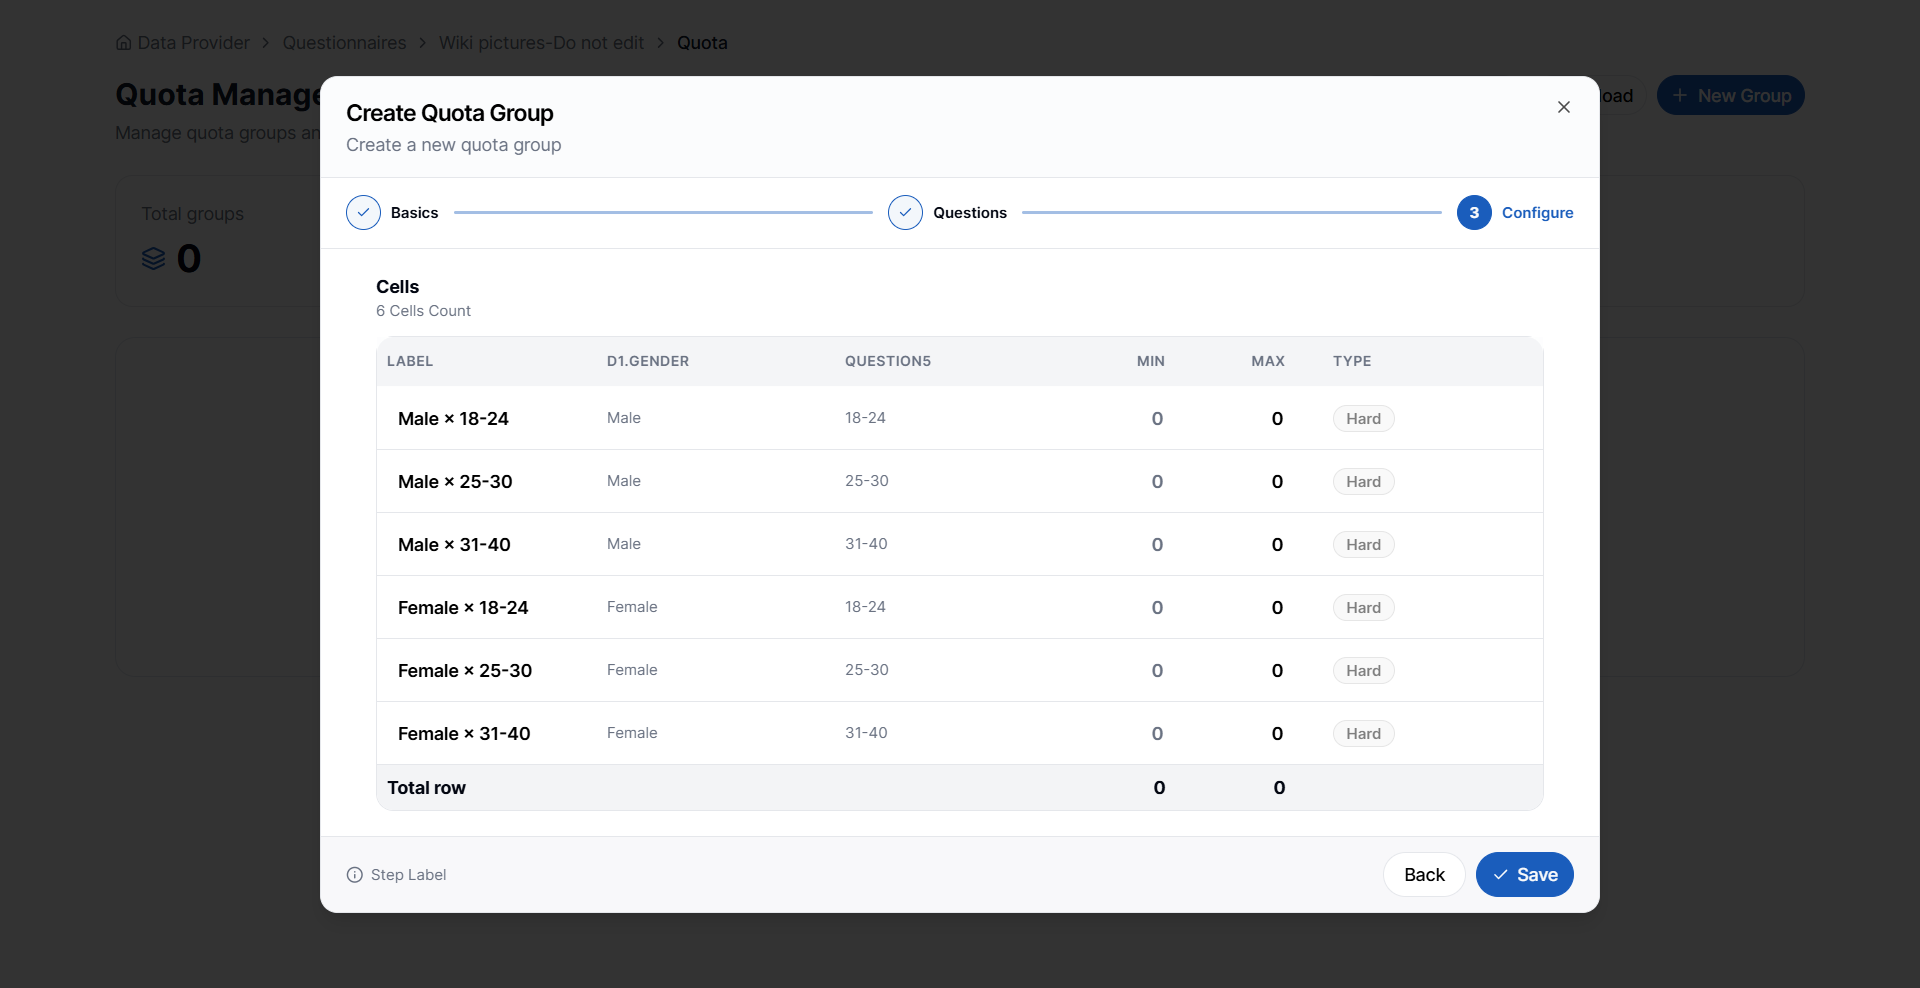Toggle Hard type for Male × 31-40
The width and height of the screenshot is (1920, 988).
[x=1363, y=545]
